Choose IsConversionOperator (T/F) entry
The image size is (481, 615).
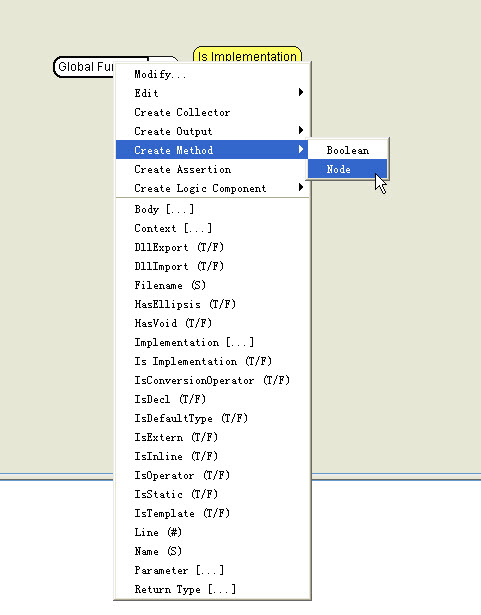click(x=212, y=380)
